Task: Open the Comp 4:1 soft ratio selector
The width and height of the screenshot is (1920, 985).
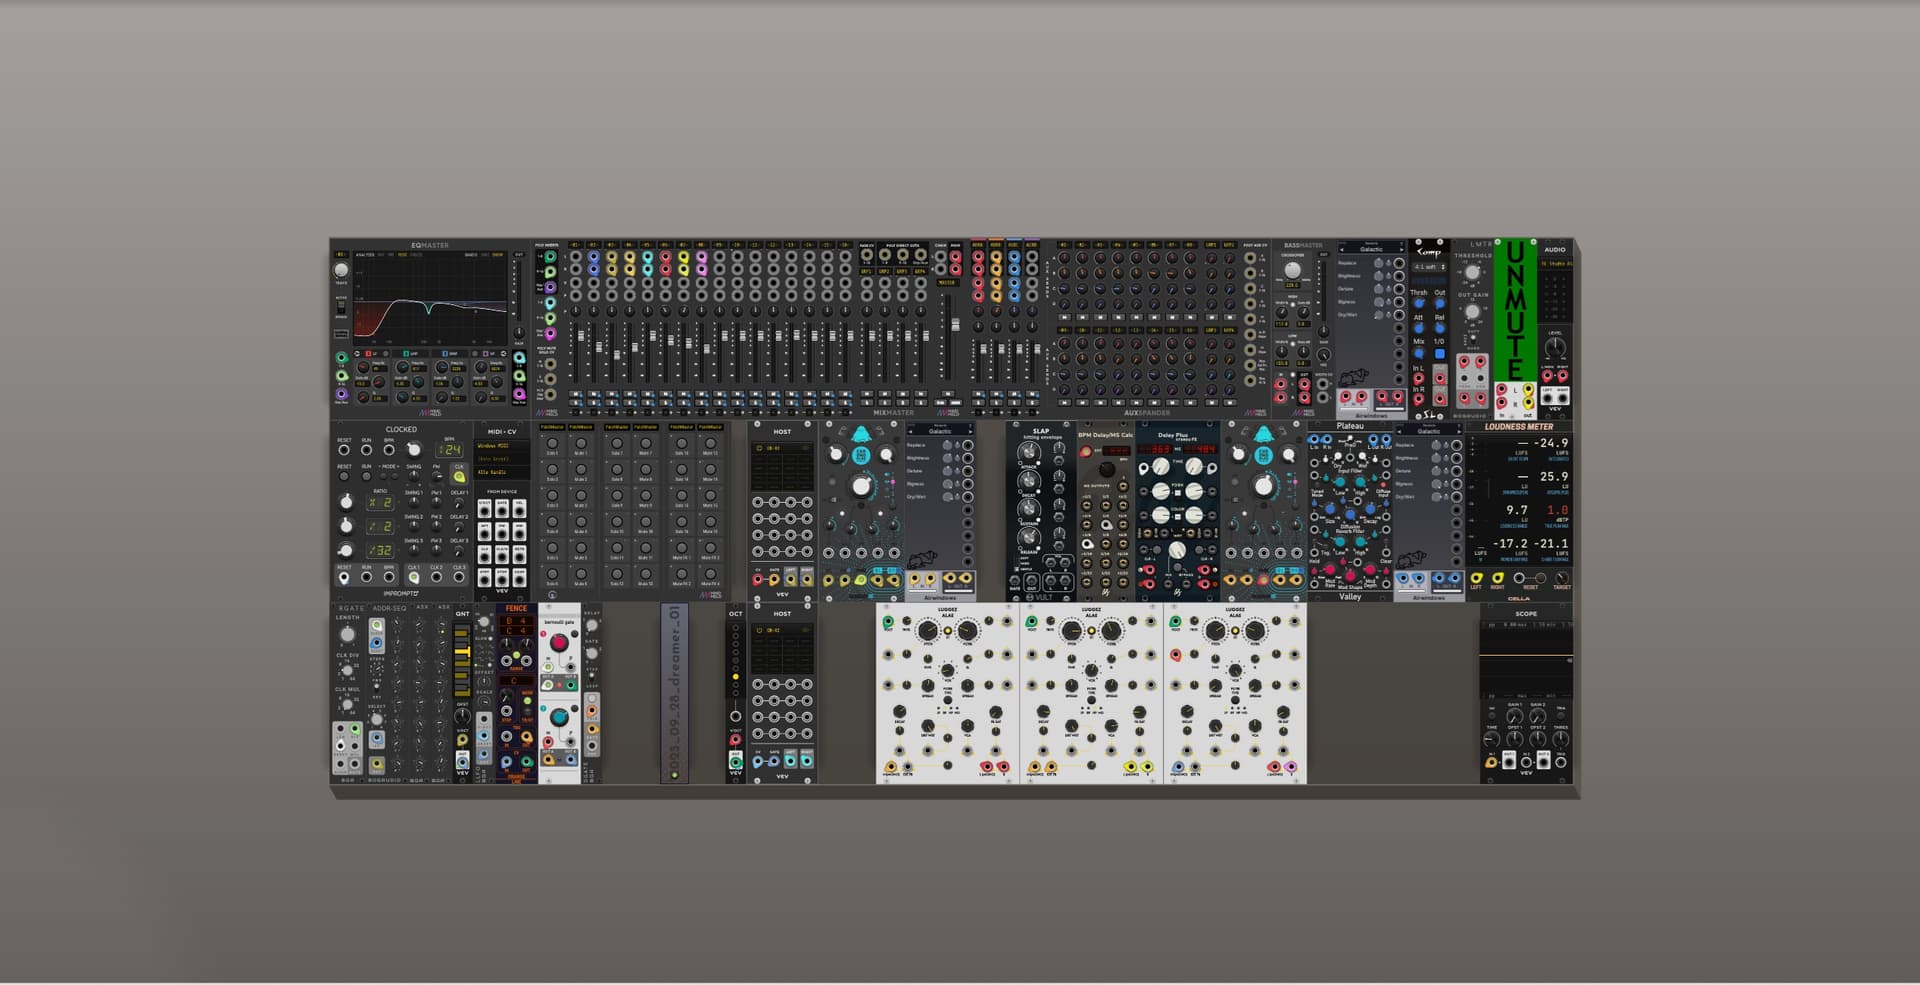Action: click(1429, 267)
